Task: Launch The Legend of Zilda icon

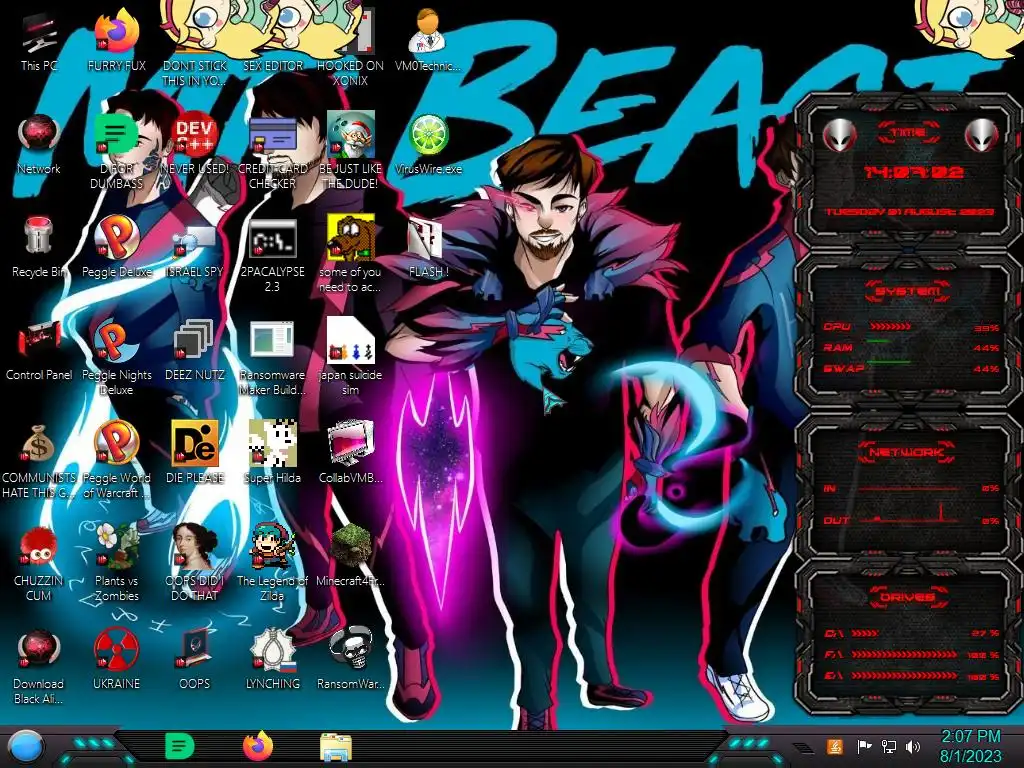Action: [273, 563]
